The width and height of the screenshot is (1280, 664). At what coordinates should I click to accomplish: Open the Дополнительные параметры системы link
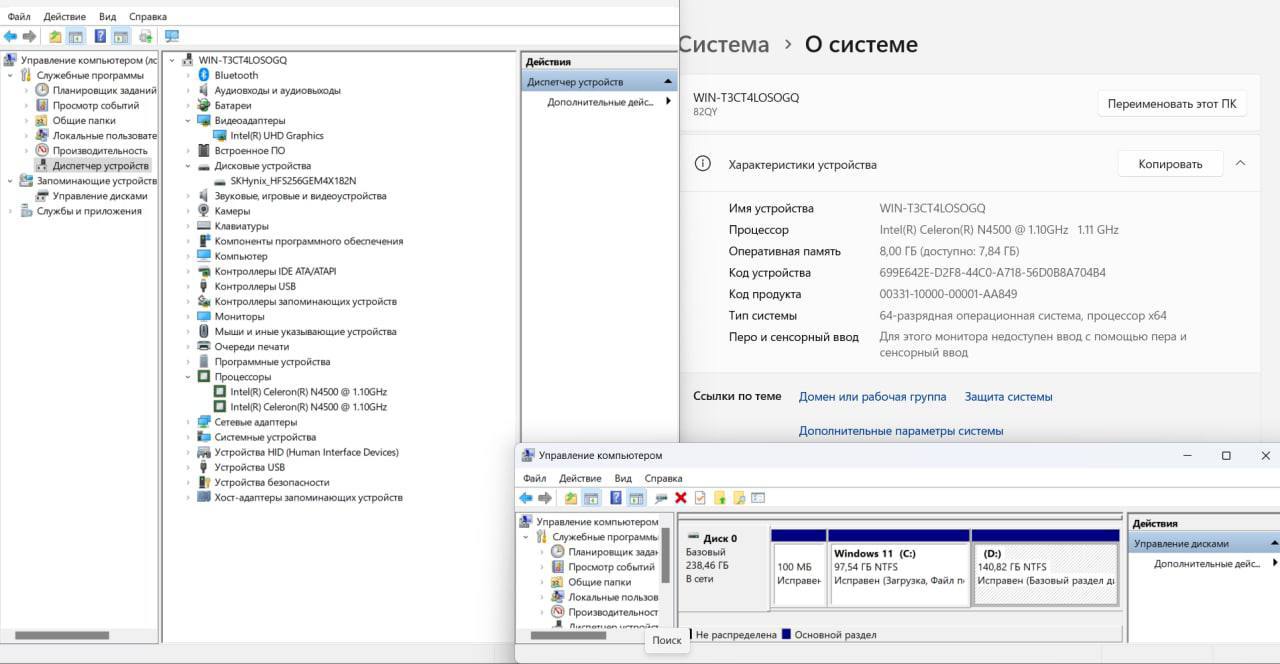901,431
